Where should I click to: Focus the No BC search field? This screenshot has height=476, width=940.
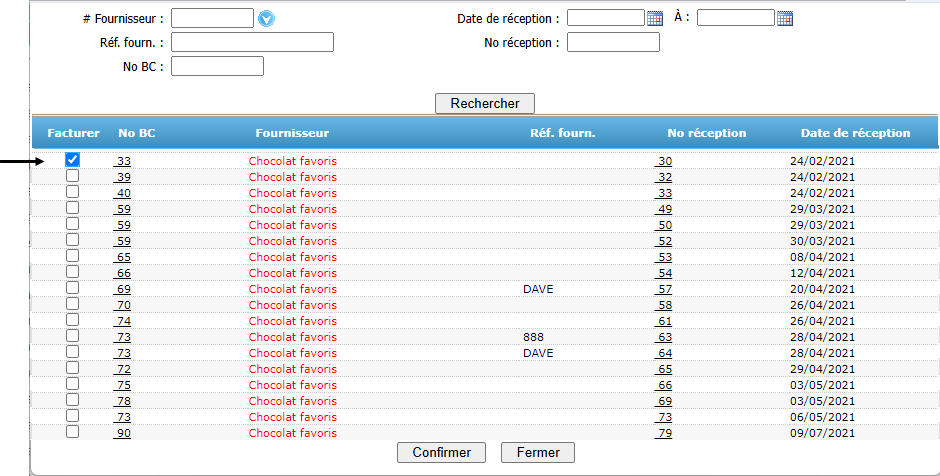click(218, 67)
